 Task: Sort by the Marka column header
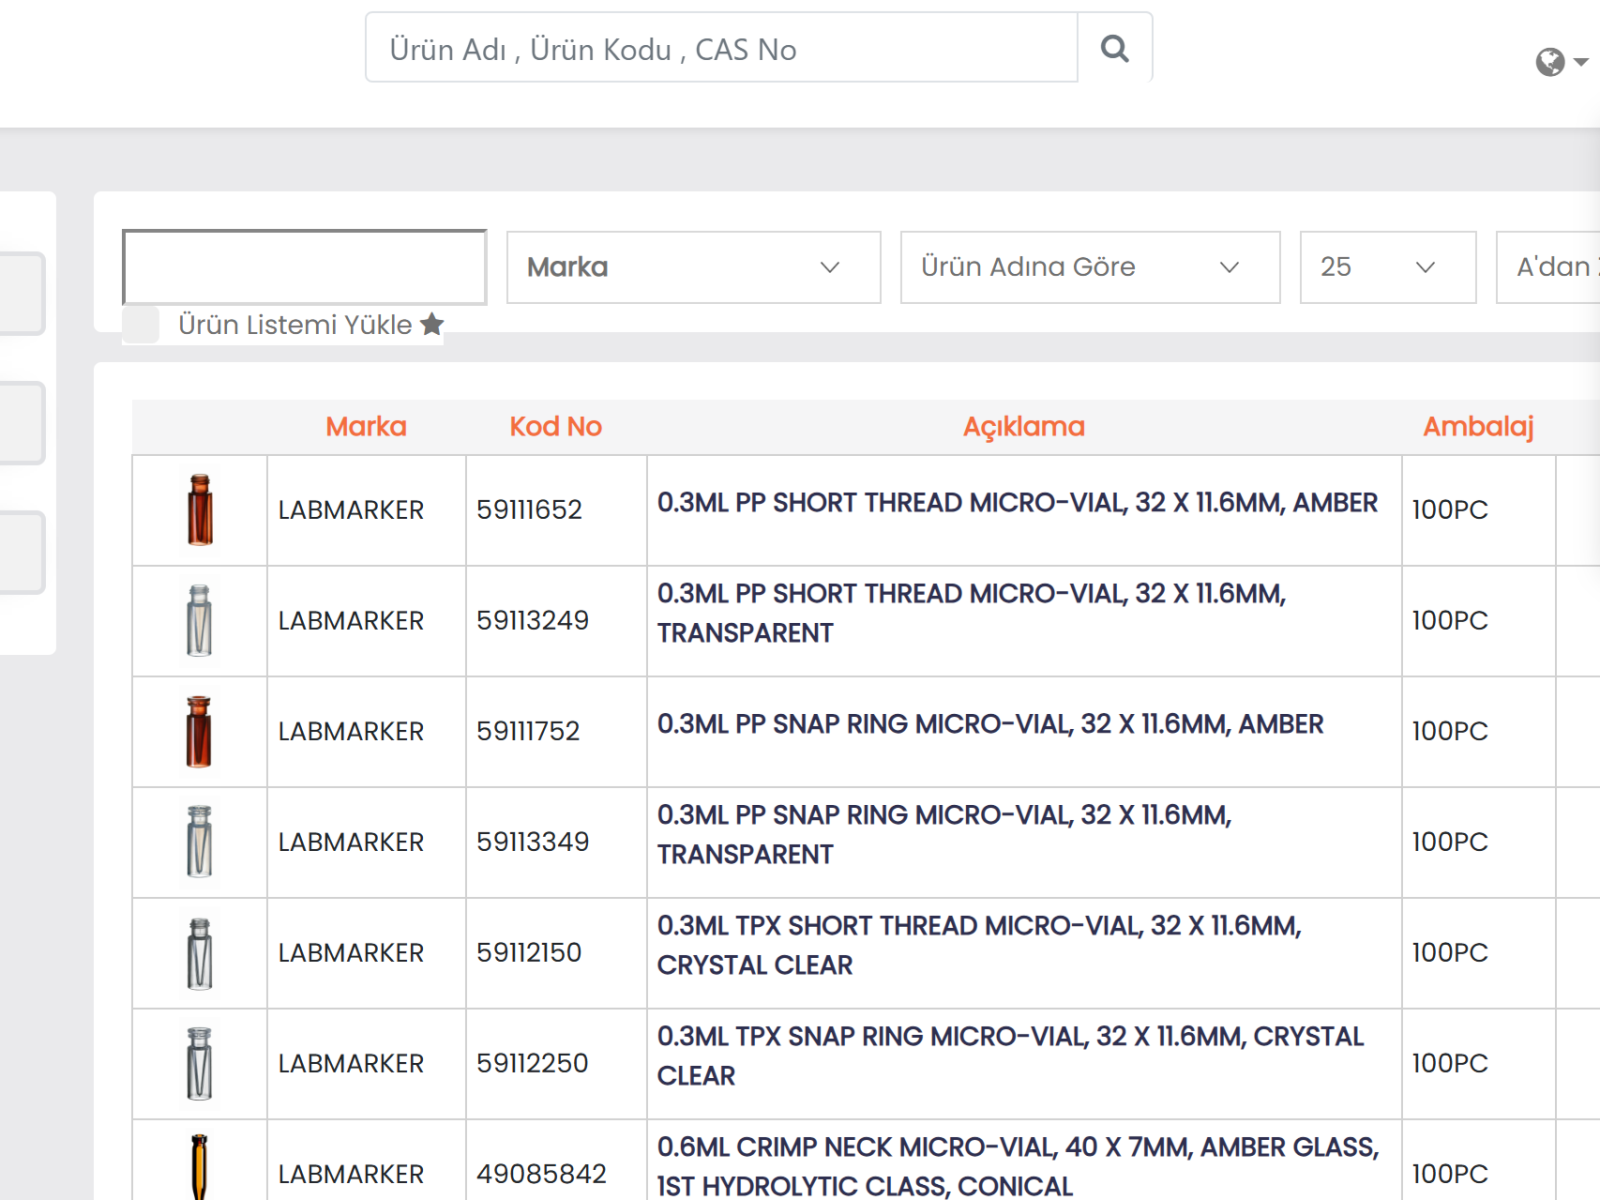[366, 427]
